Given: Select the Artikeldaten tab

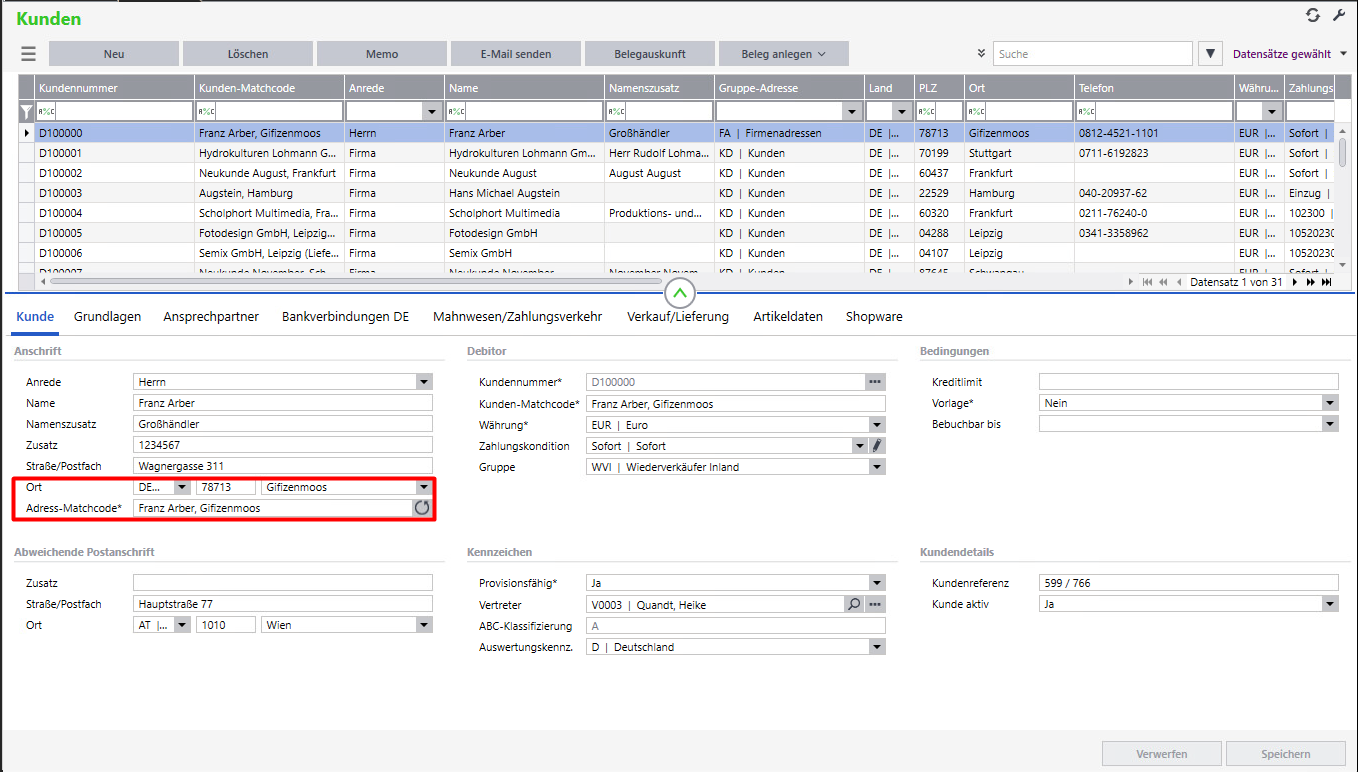Looking at the screenshot, I should [788, 317].
